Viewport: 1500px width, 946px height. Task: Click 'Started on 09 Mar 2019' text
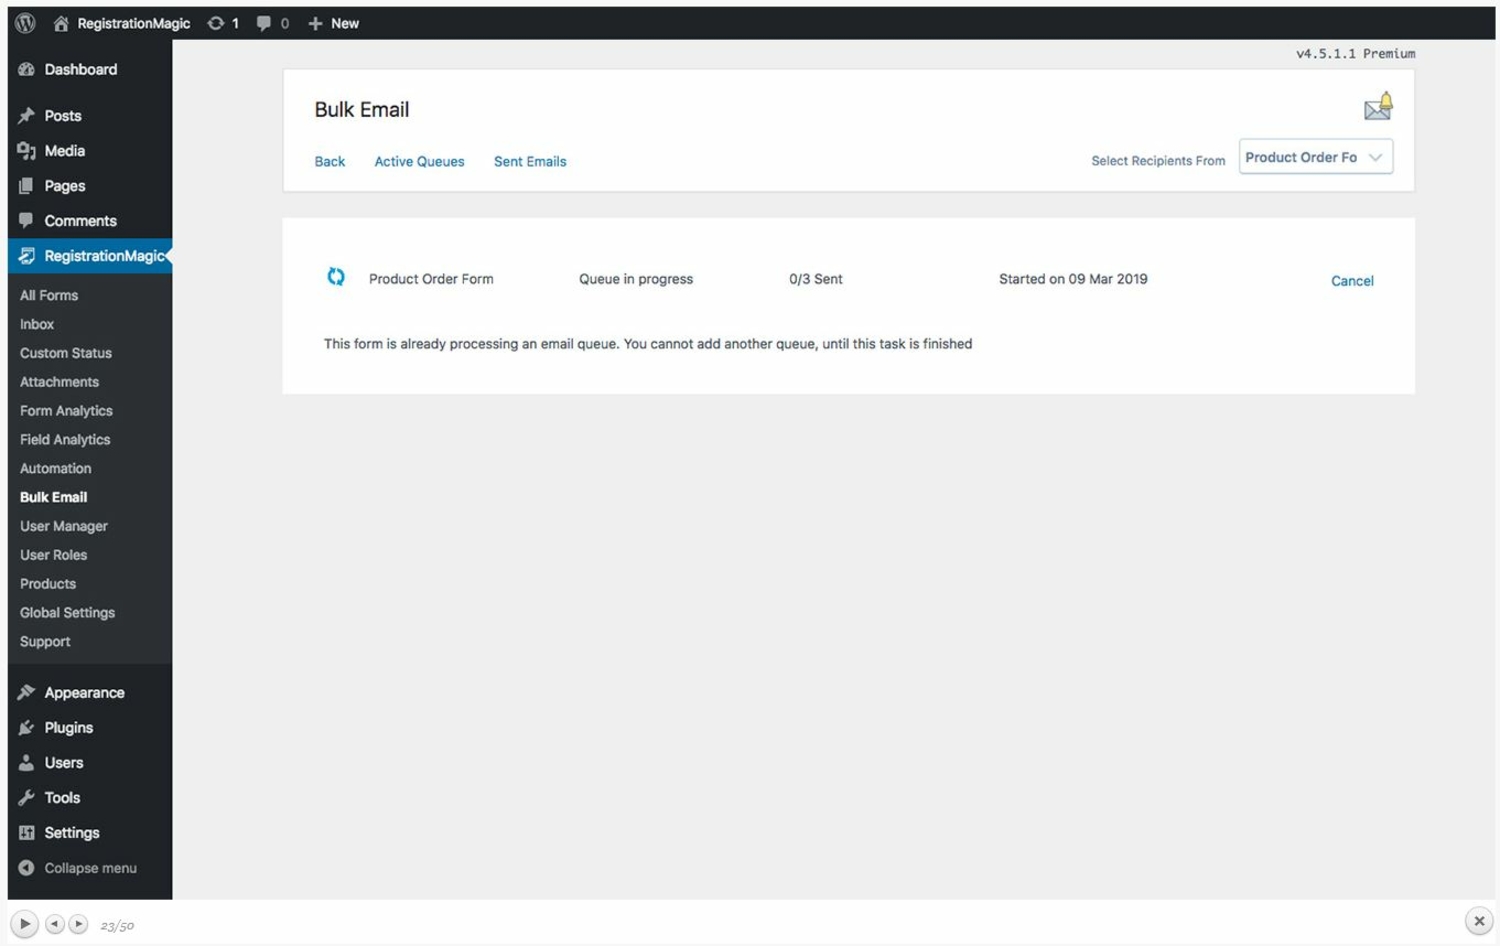point(1073,279)
